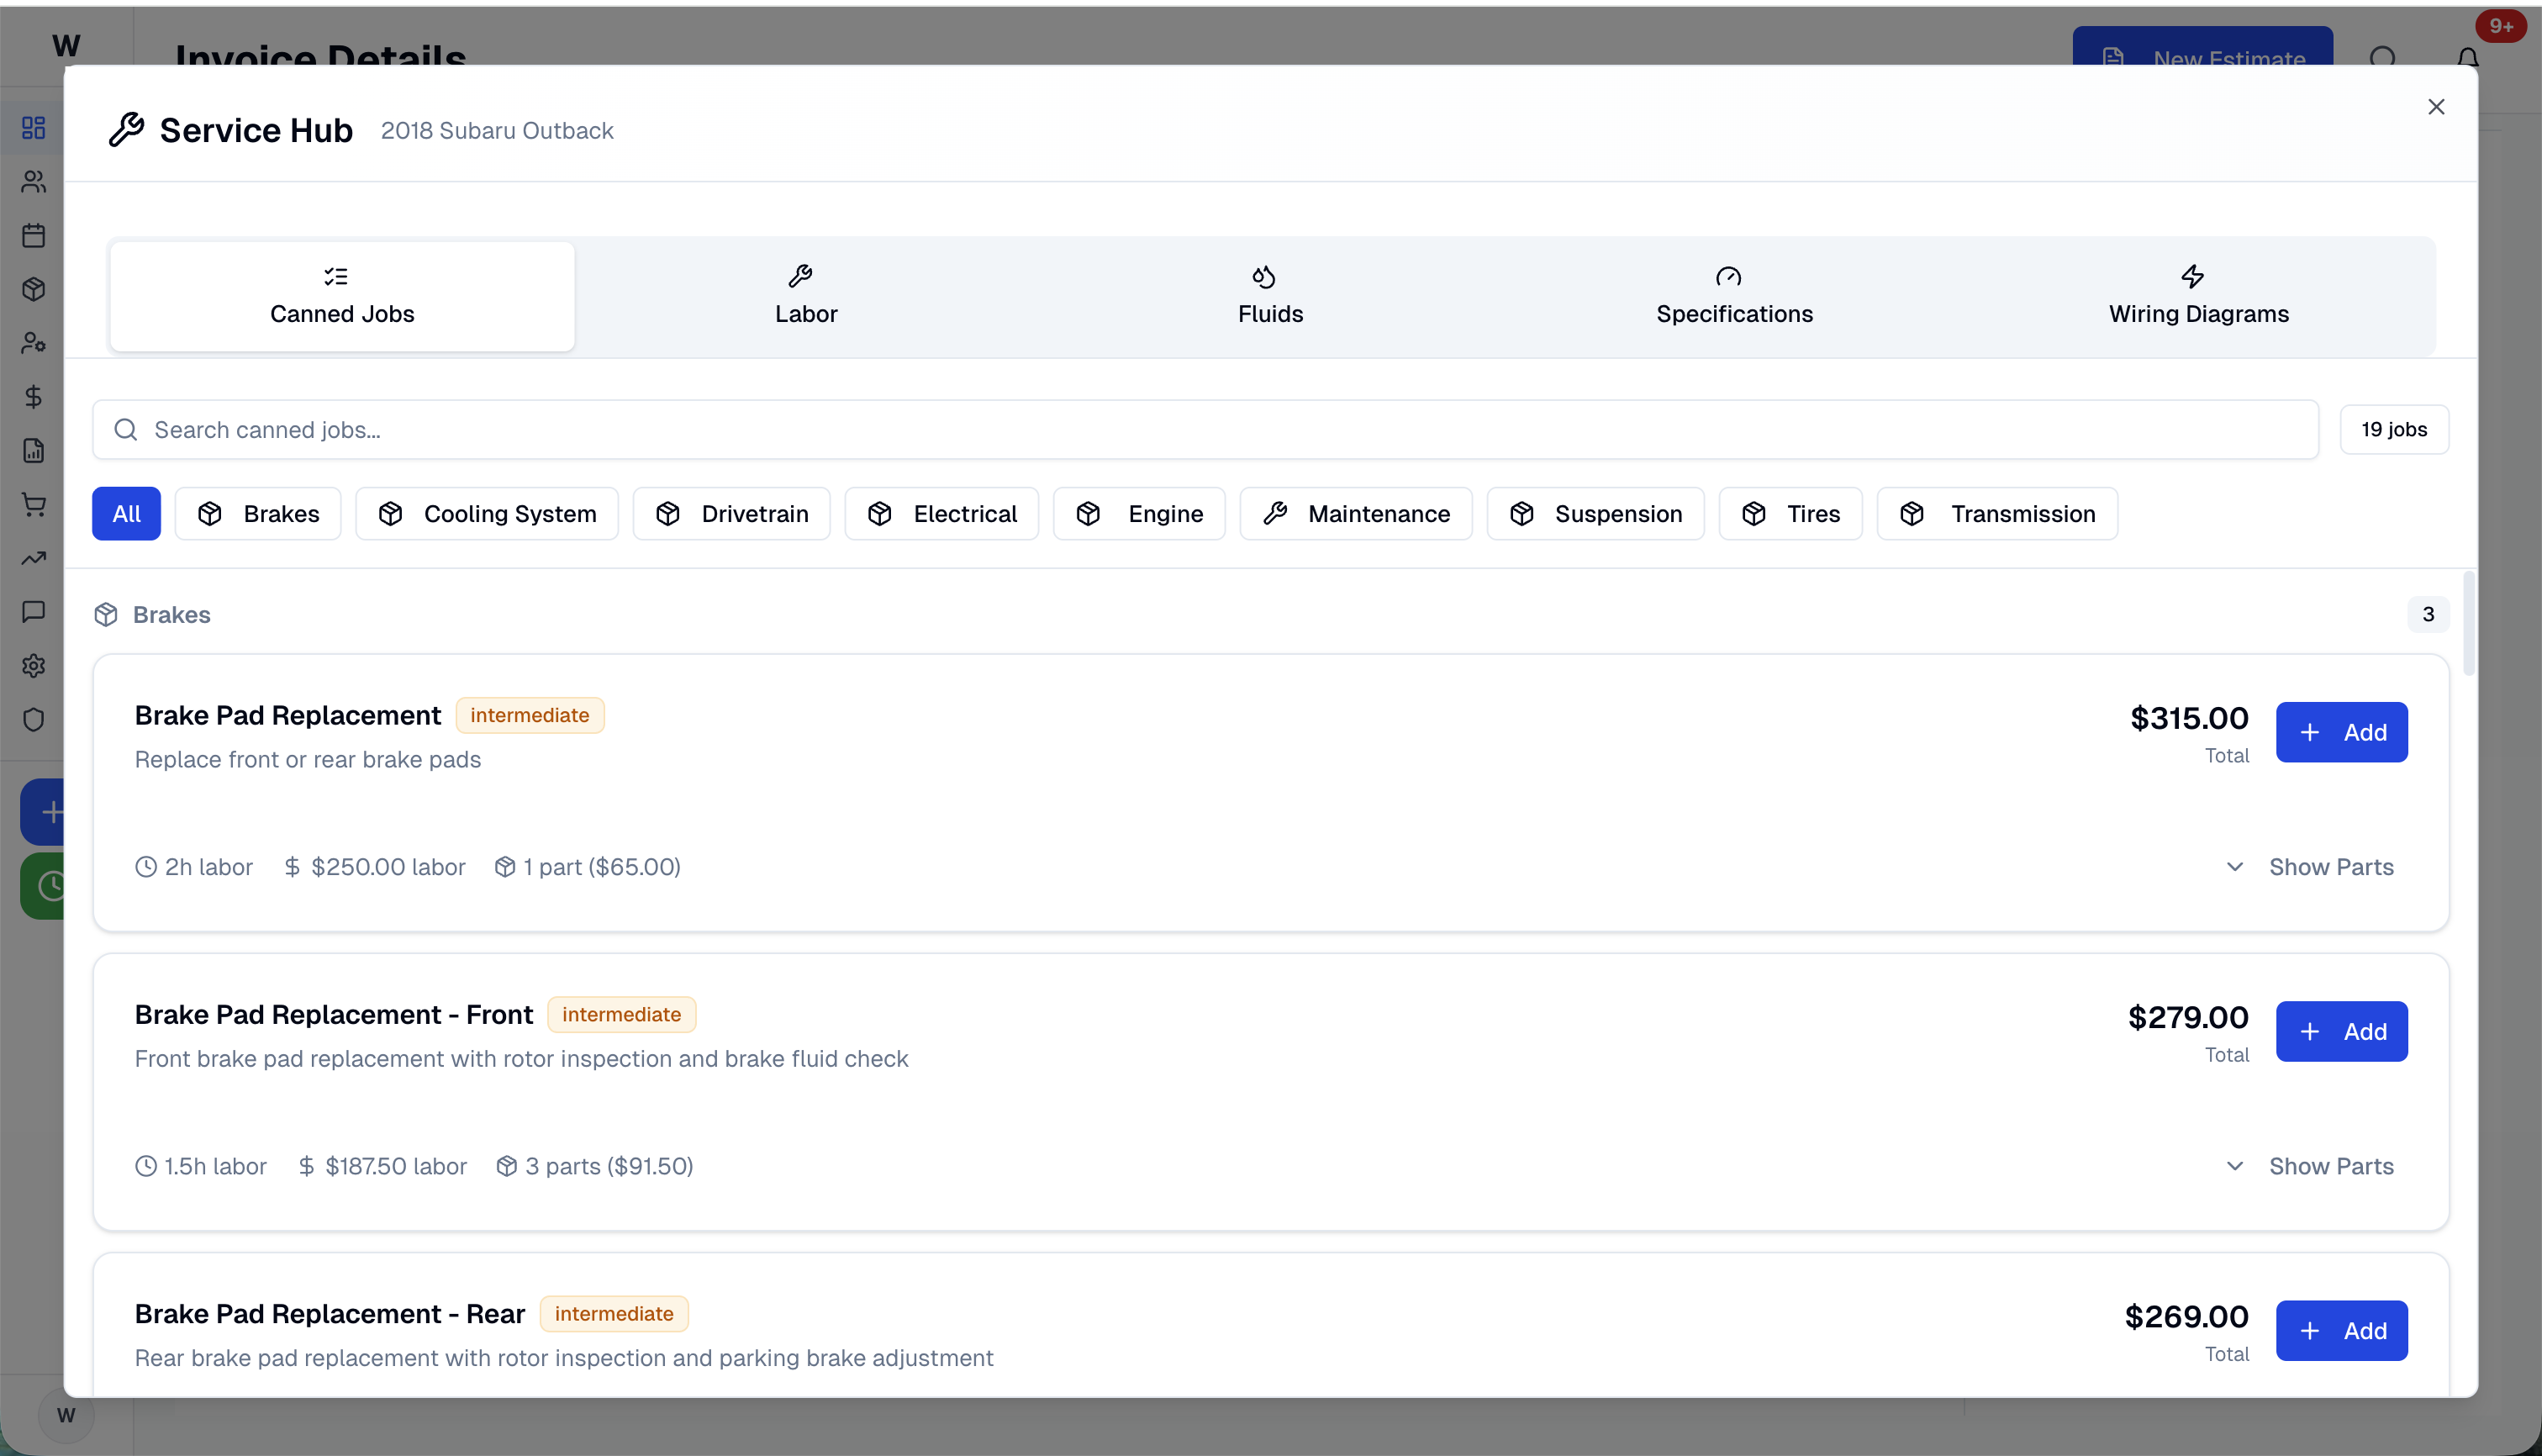The width and height of the screenshot is (2542, 1456).
Task: Click the wrench icon beside Service Hub title
Action: 127,130
